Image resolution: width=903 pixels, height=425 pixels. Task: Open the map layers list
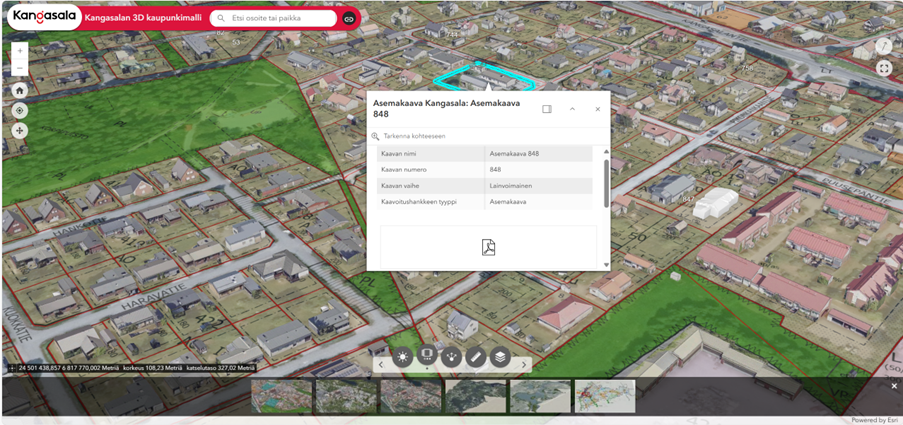pos(500,356)
